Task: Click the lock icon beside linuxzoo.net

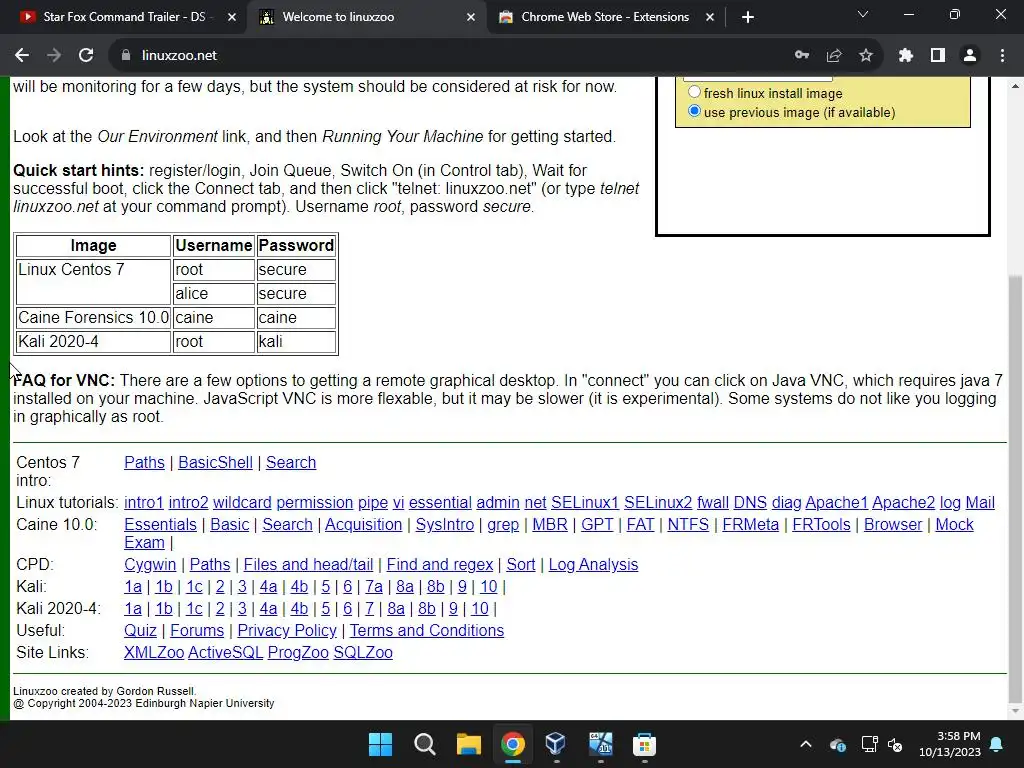Action: tap(126, 56)
